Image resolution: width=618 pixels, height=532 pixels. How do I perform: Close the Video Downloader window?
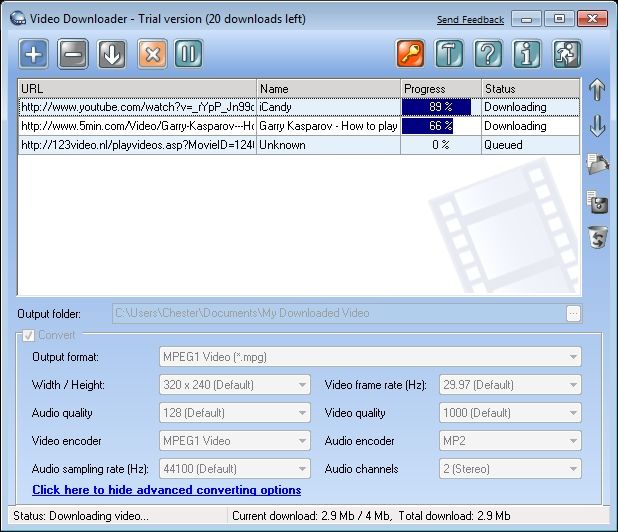point(592,19)
